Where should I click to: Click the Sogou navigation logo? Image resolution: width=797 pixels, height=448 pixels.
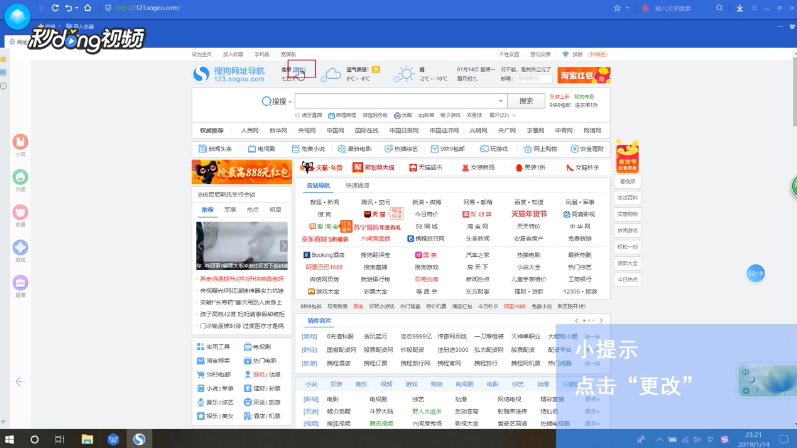point(229,74)
